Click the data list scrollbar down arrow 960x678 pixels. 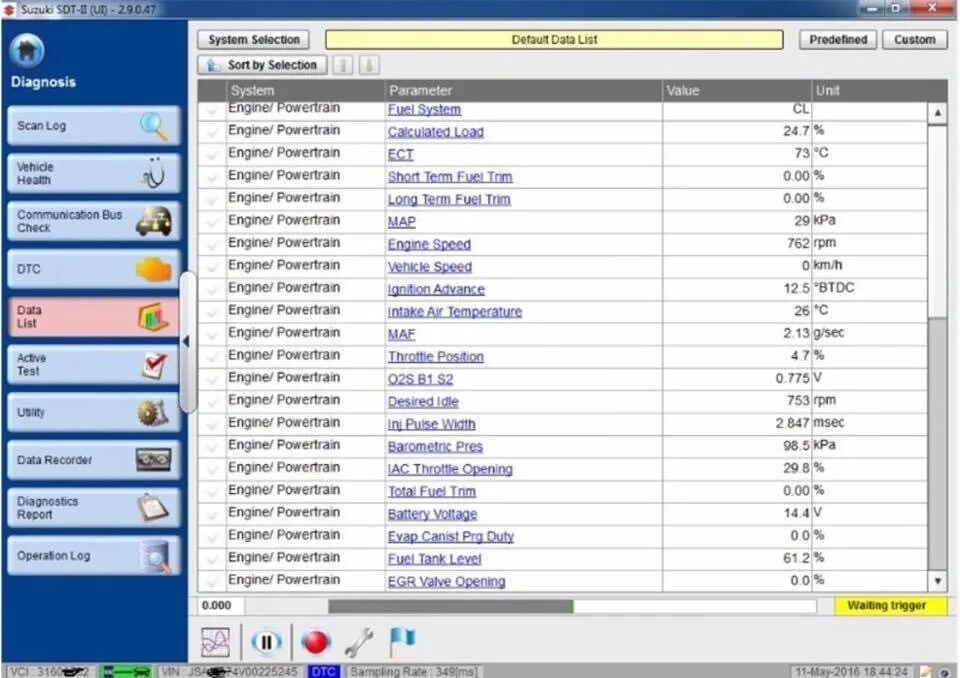tap(937, 581)
